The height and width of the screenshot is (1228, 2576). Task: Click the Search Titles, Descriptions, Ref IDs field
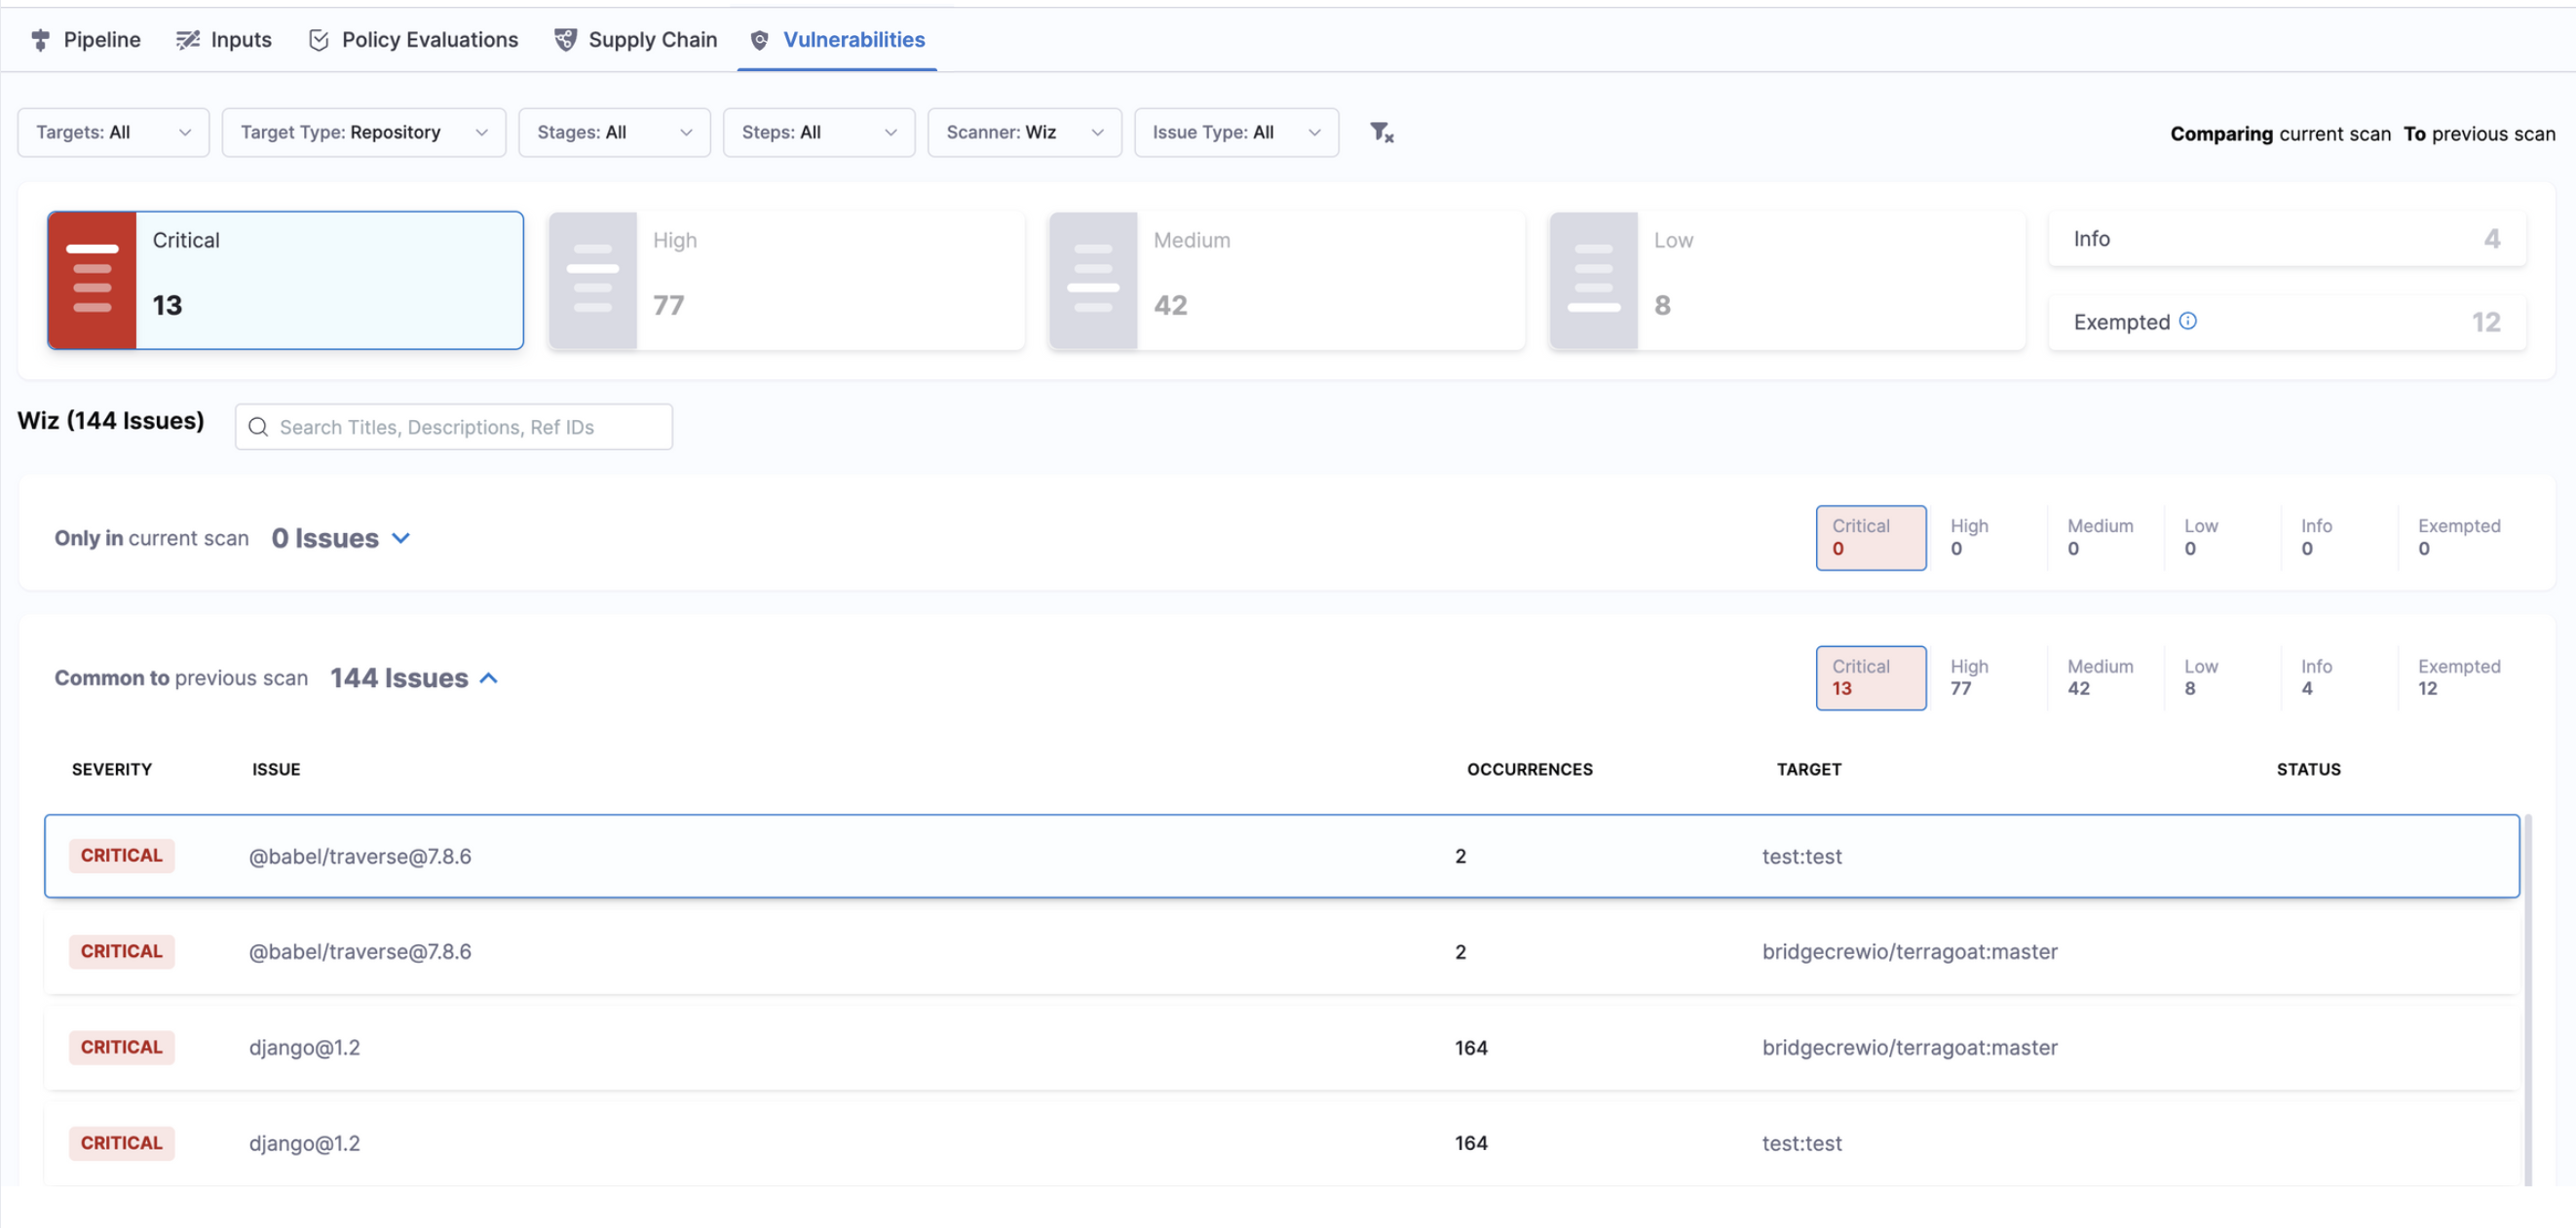pos(470,427)
